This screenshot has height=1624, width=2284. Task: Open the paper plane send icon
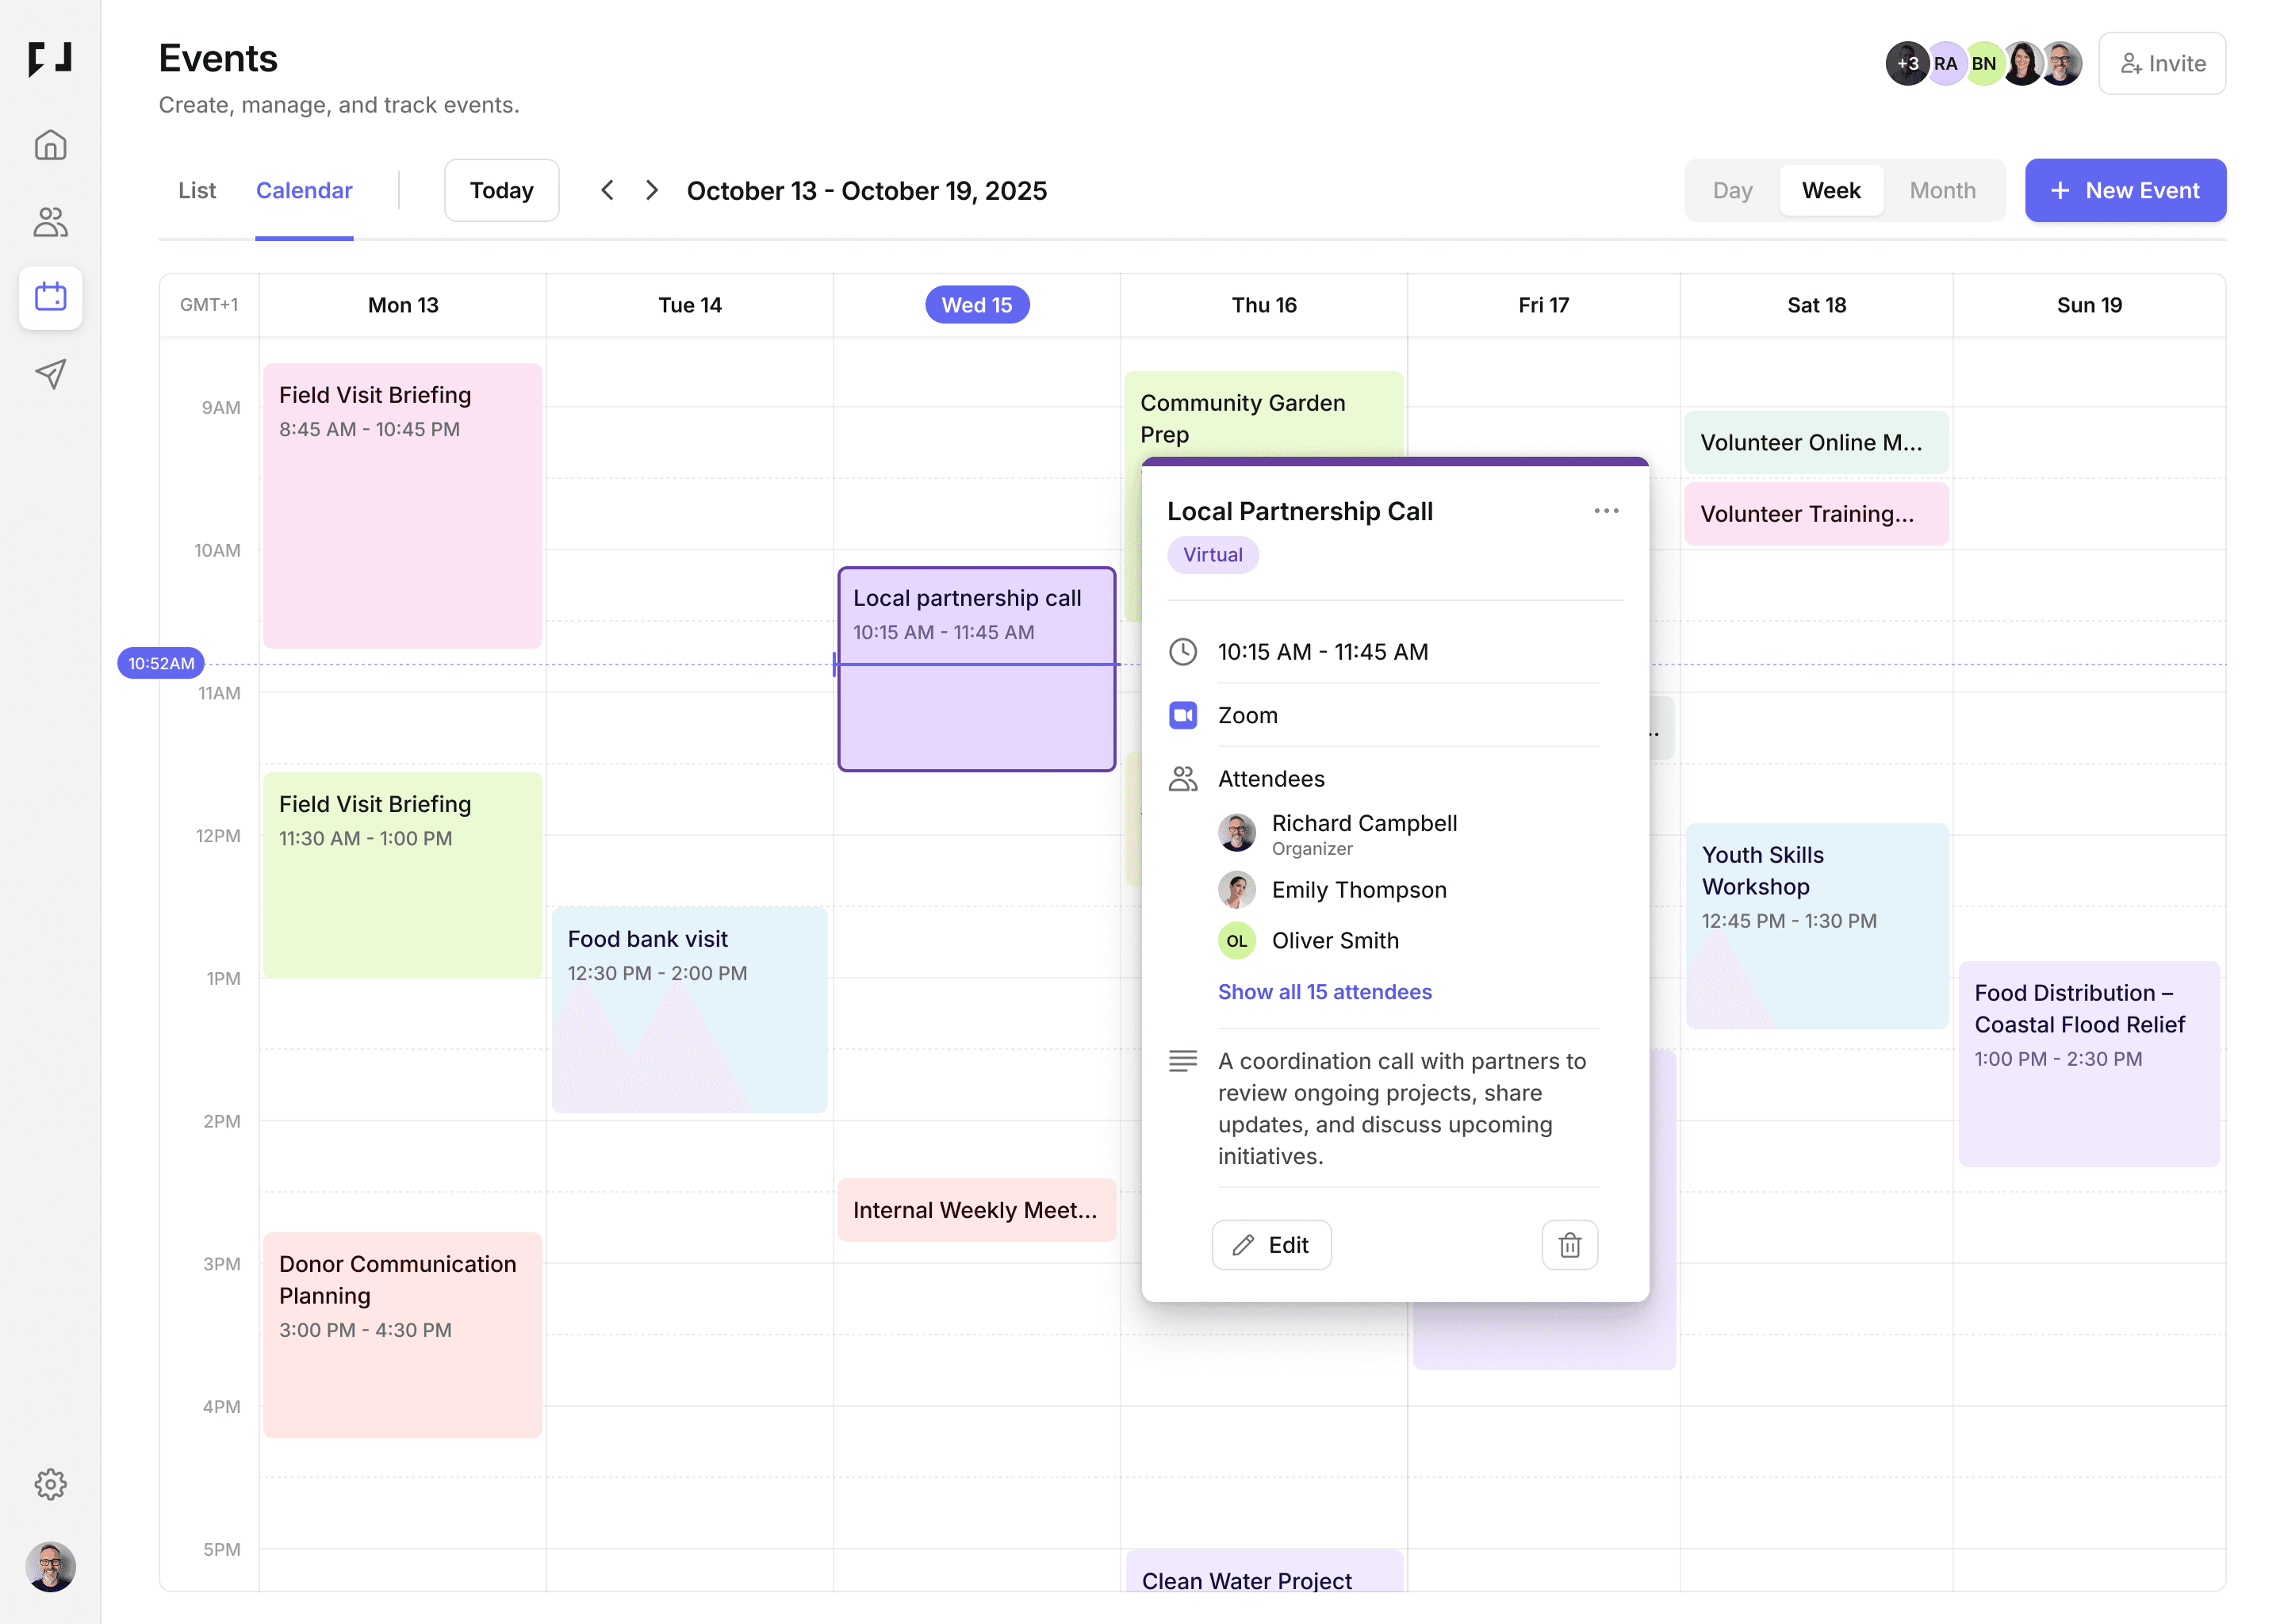(50, 373)
